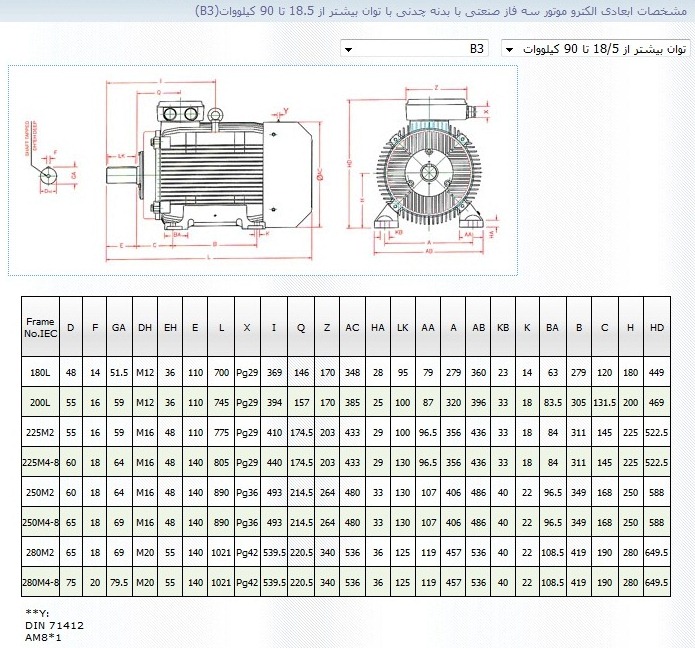This screenshot has height=648, width=695.
Task: Select the '65' D value in row 250M4-8
Action: click(x=71, y=523)
